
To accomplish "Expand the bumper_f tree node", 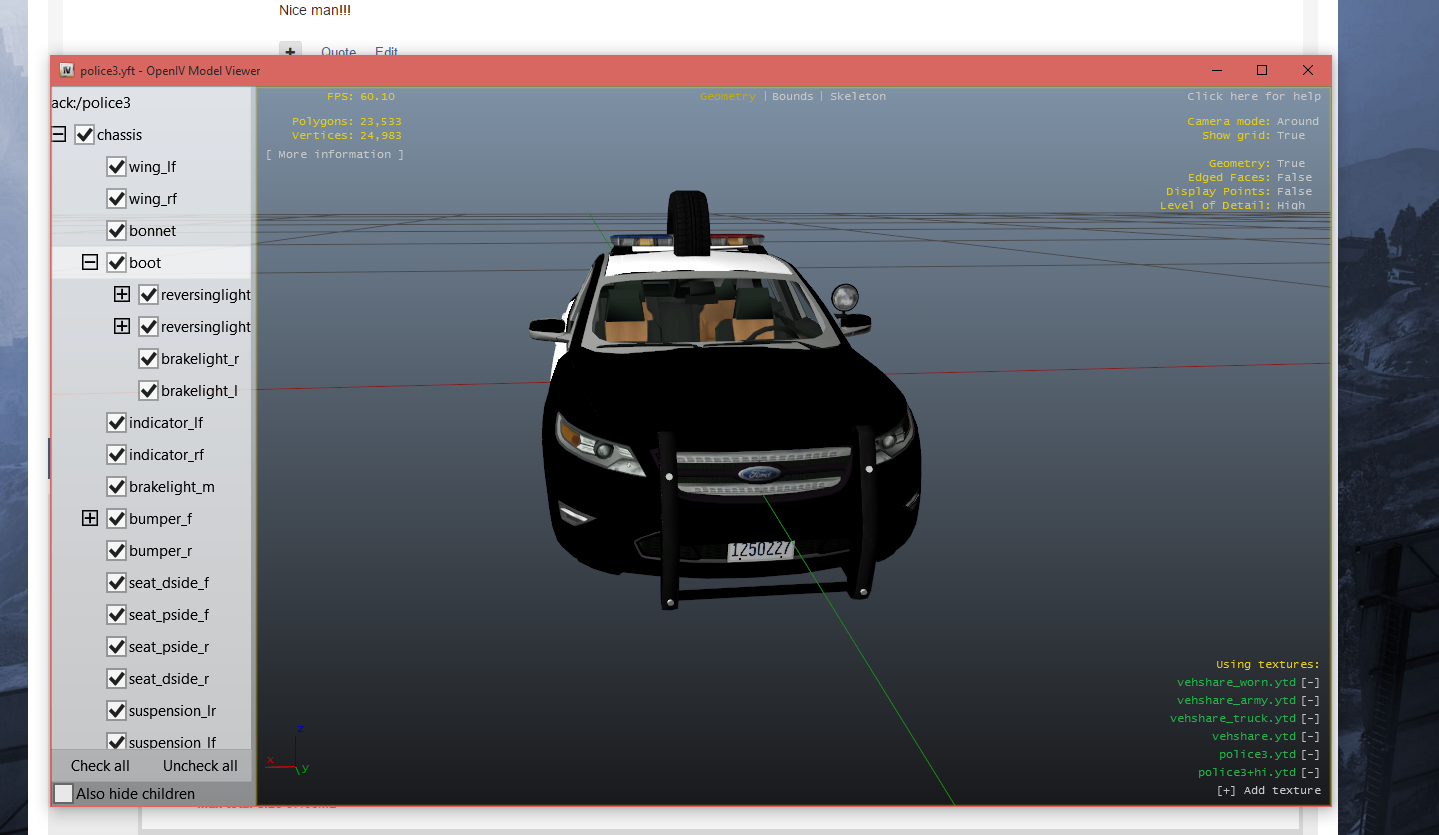I will [90, 519].
